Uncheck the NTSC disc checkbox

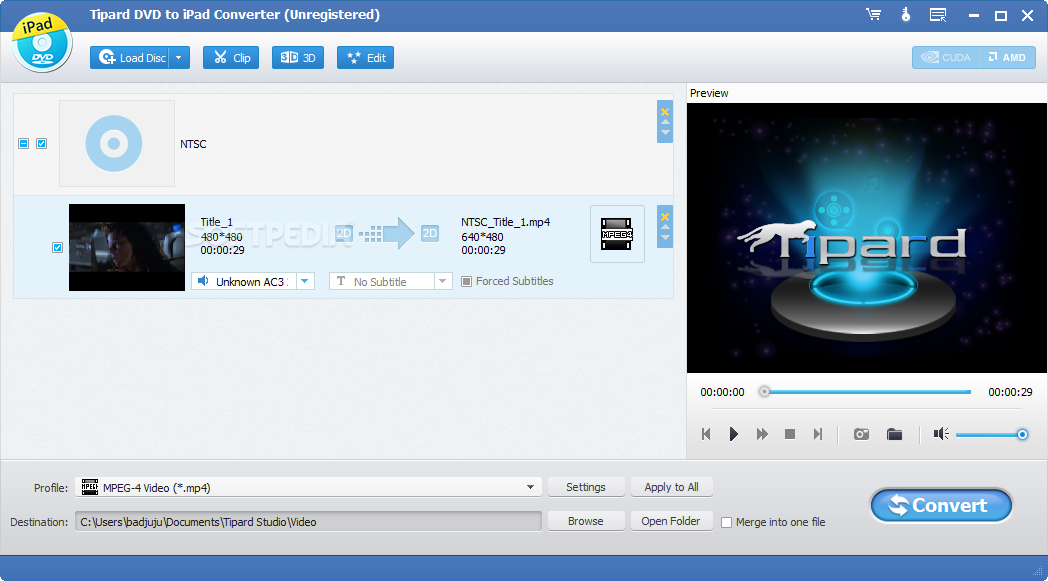(41, 144)
